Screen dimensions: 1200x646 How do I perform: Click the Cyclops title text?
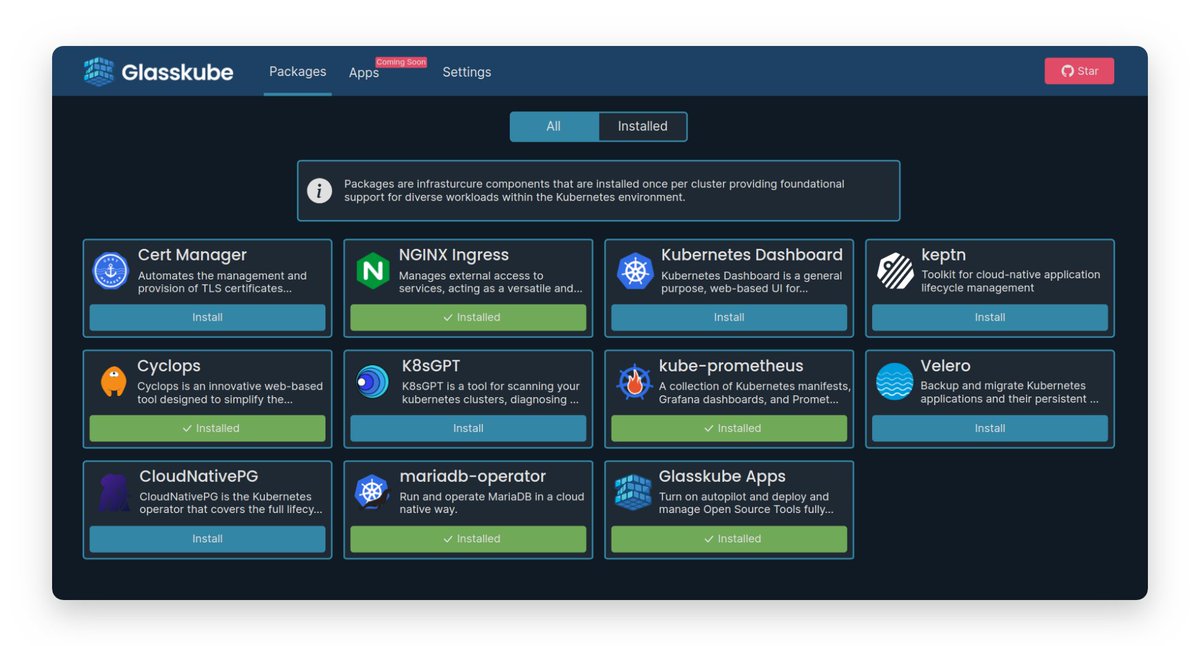[x=169, y=366]
